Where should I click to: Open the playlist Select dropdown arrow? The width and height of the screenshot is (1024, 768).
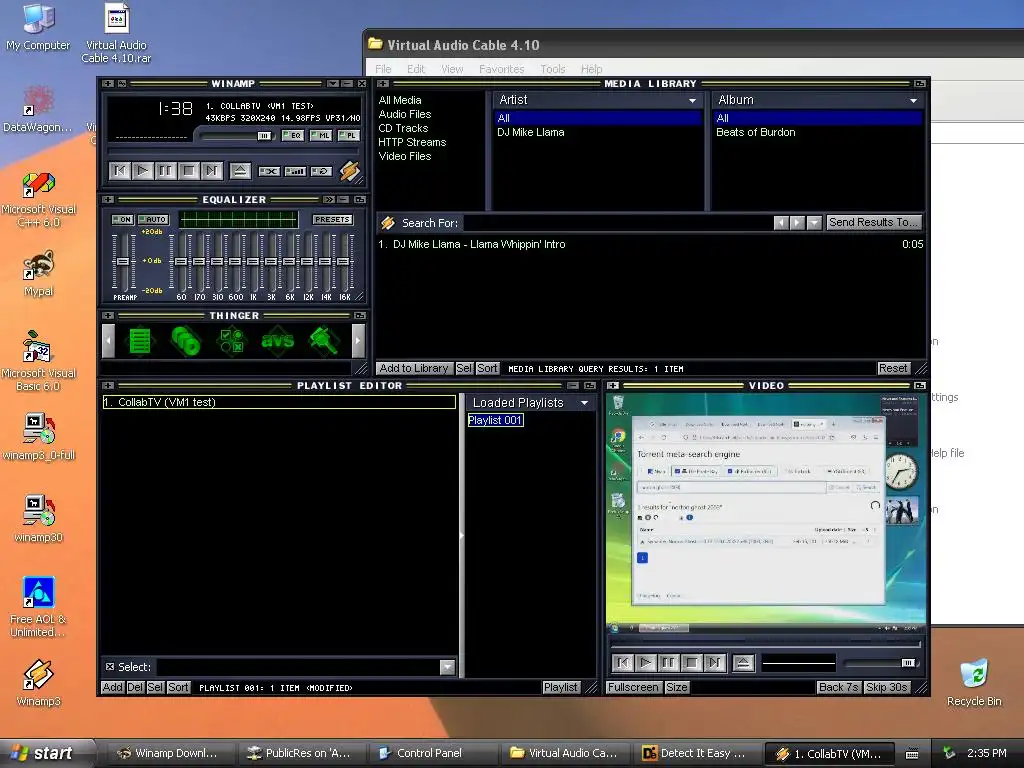pos(447,667)
